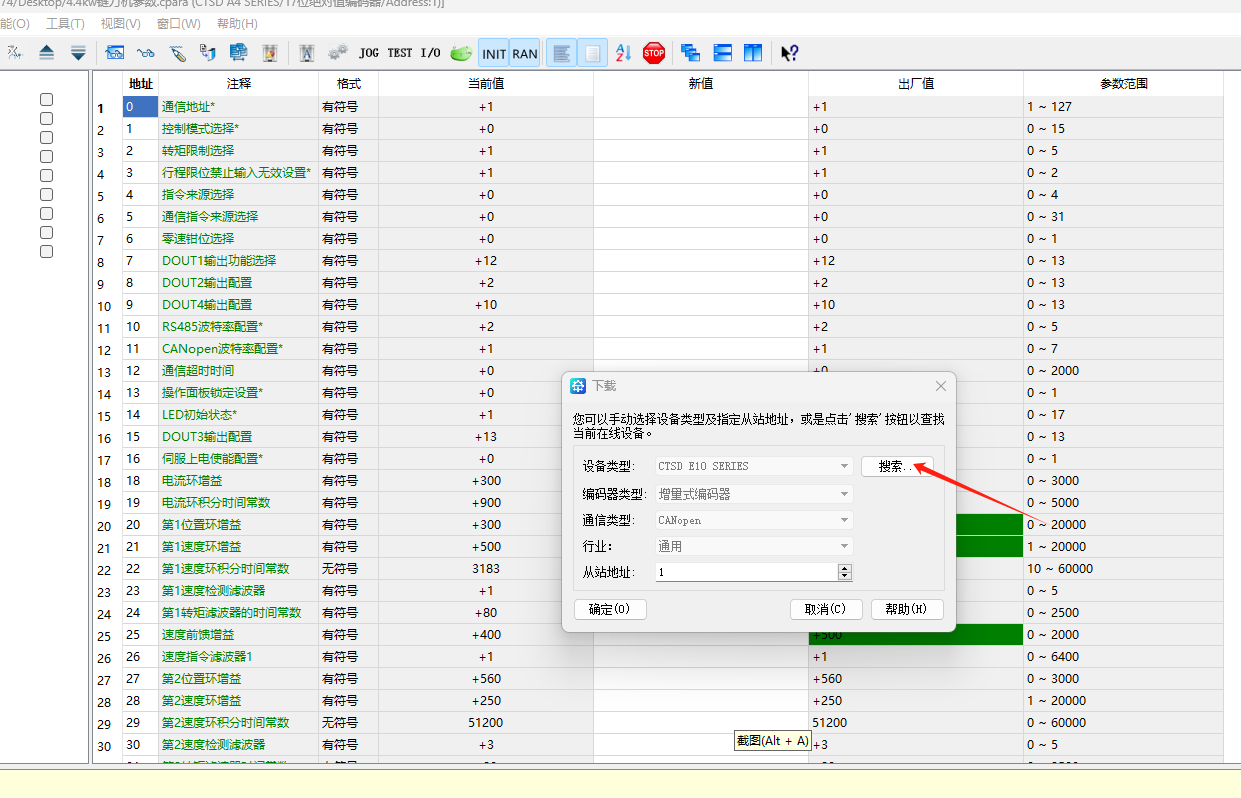Select the CANopen波特率配置* parameter cell
Viewport: 1241px width, 798px height.
239,348
